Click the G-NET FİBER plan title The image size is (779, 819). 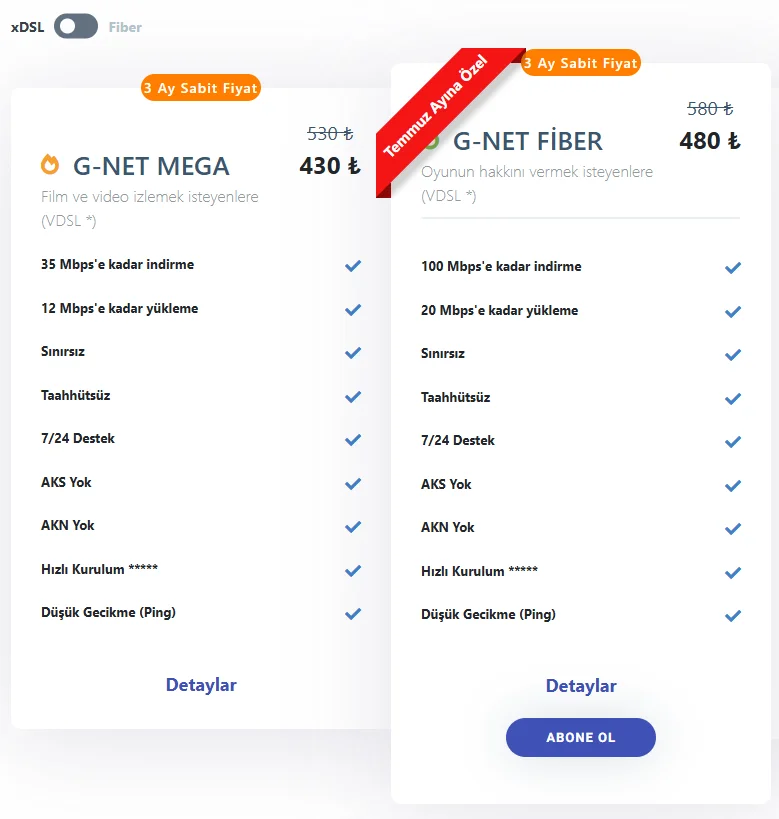(x=528, y=141)
